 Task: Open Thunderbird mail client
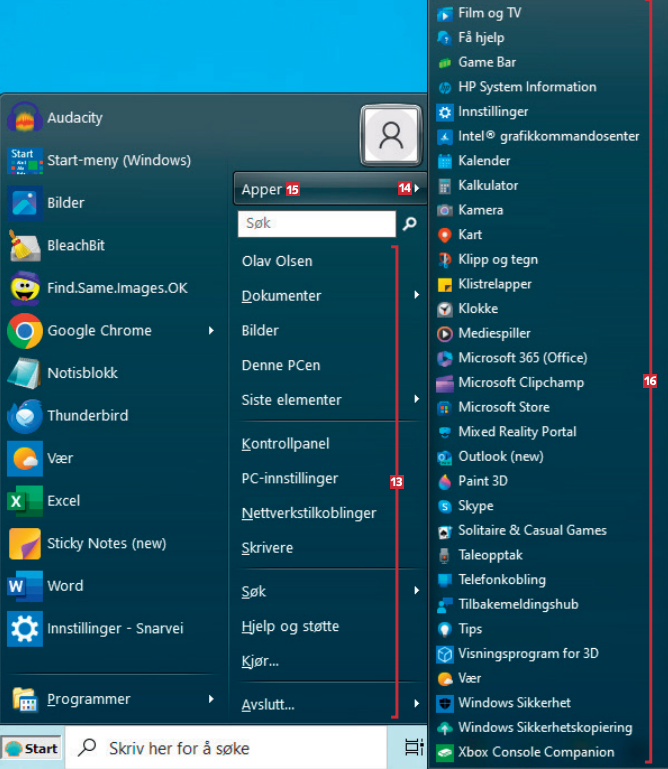click(87, 415)
